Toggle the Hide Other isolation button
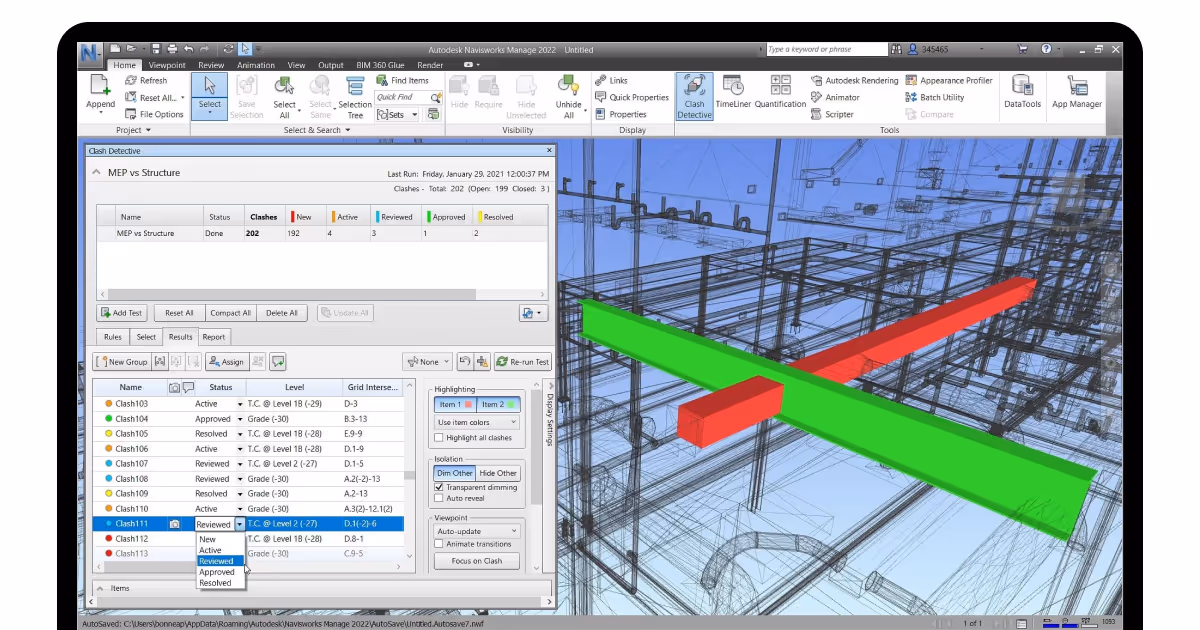 (x=498, y=473)
